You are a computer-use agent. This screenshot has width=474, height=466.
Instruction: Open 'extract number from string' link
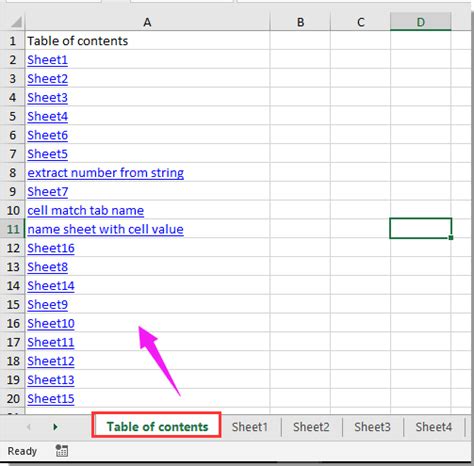coord(105,173)
